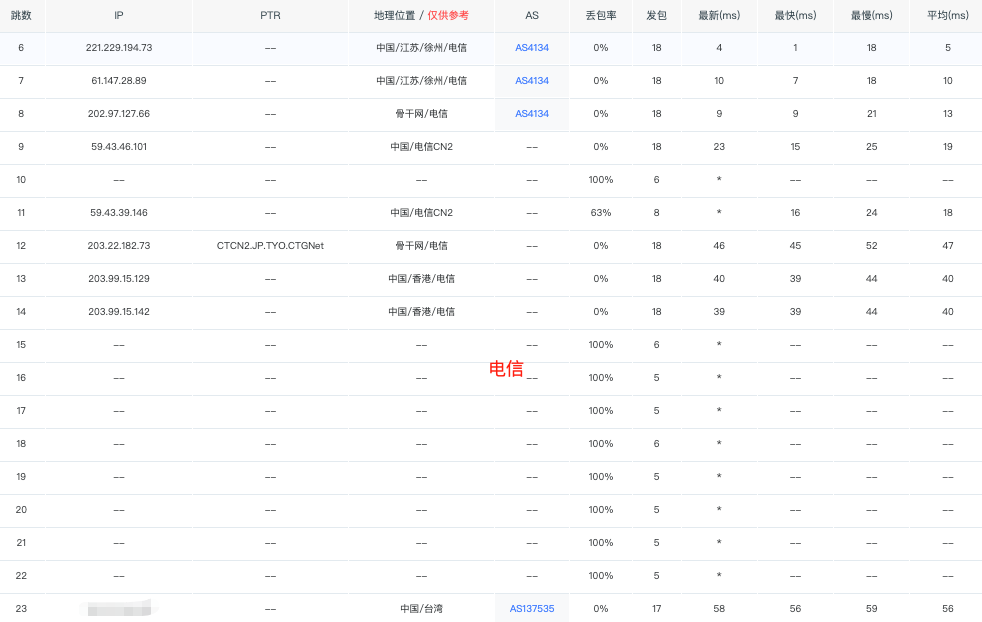Select the PTR column header
Screen dimensions: 982x622
point(270,16)
